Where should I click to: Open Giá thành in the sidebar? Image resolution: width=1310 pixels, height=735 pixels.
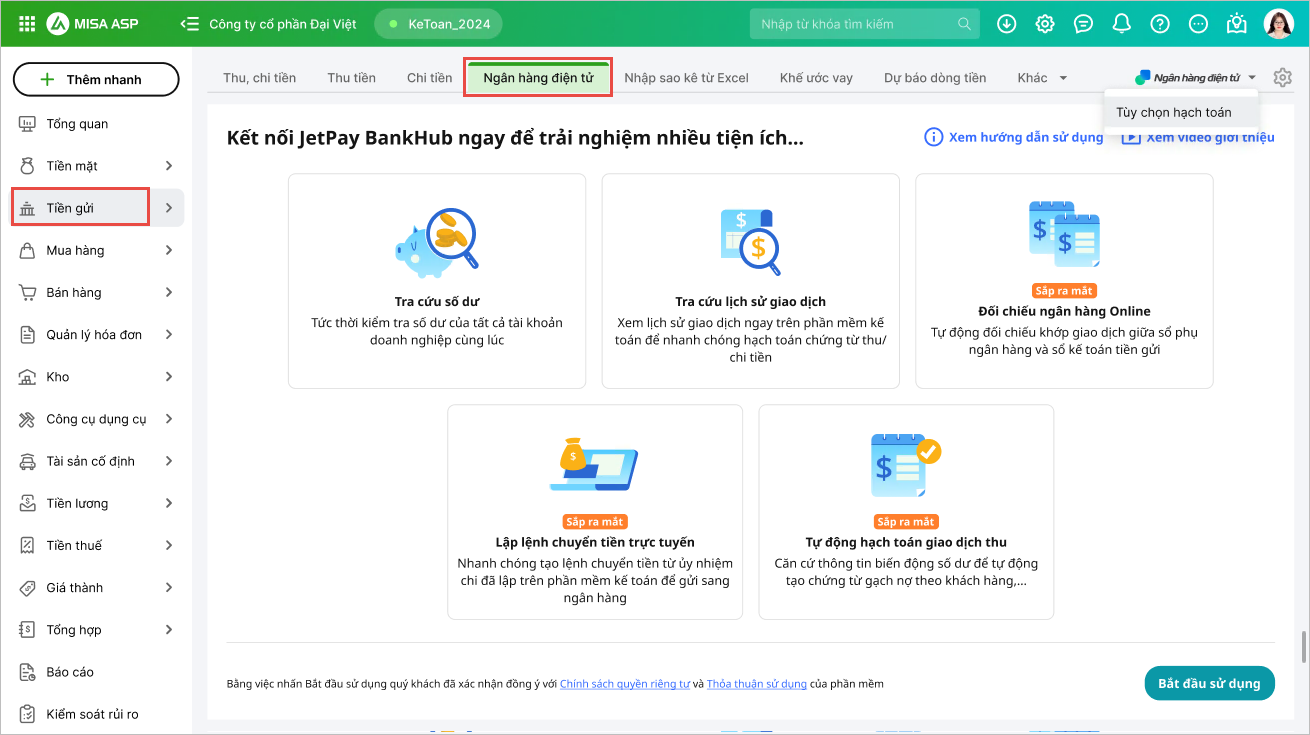click(x=96, y=588)
